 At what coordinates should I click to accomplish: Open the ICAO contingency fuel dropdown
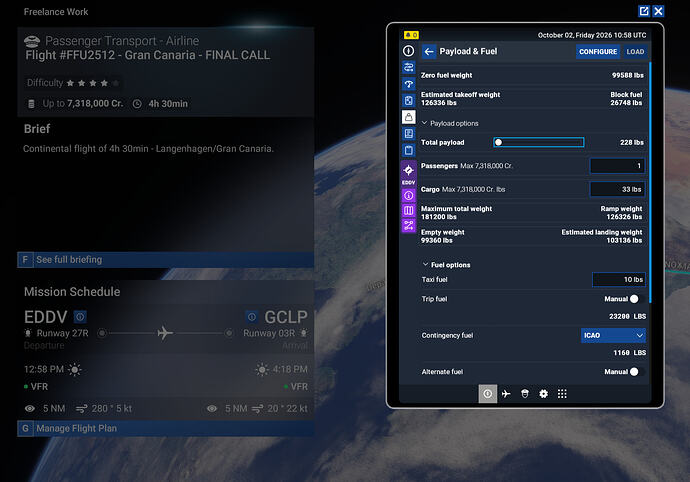pyautogui.click(x=613, y=335)
